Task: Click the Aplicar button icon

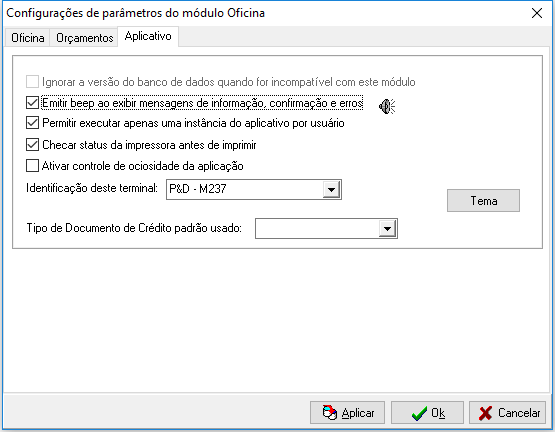Action: [330, 413]
